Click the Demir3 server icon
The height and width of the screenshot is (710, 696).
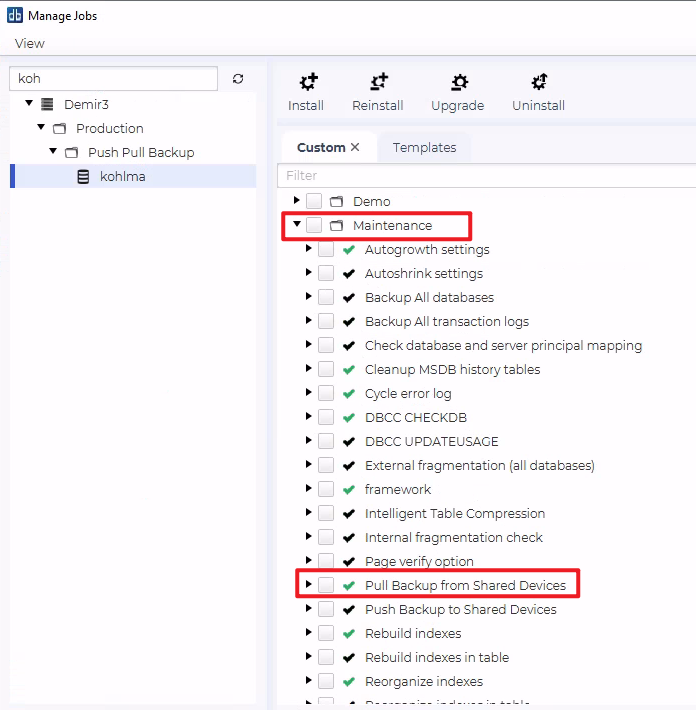point(47,104)
